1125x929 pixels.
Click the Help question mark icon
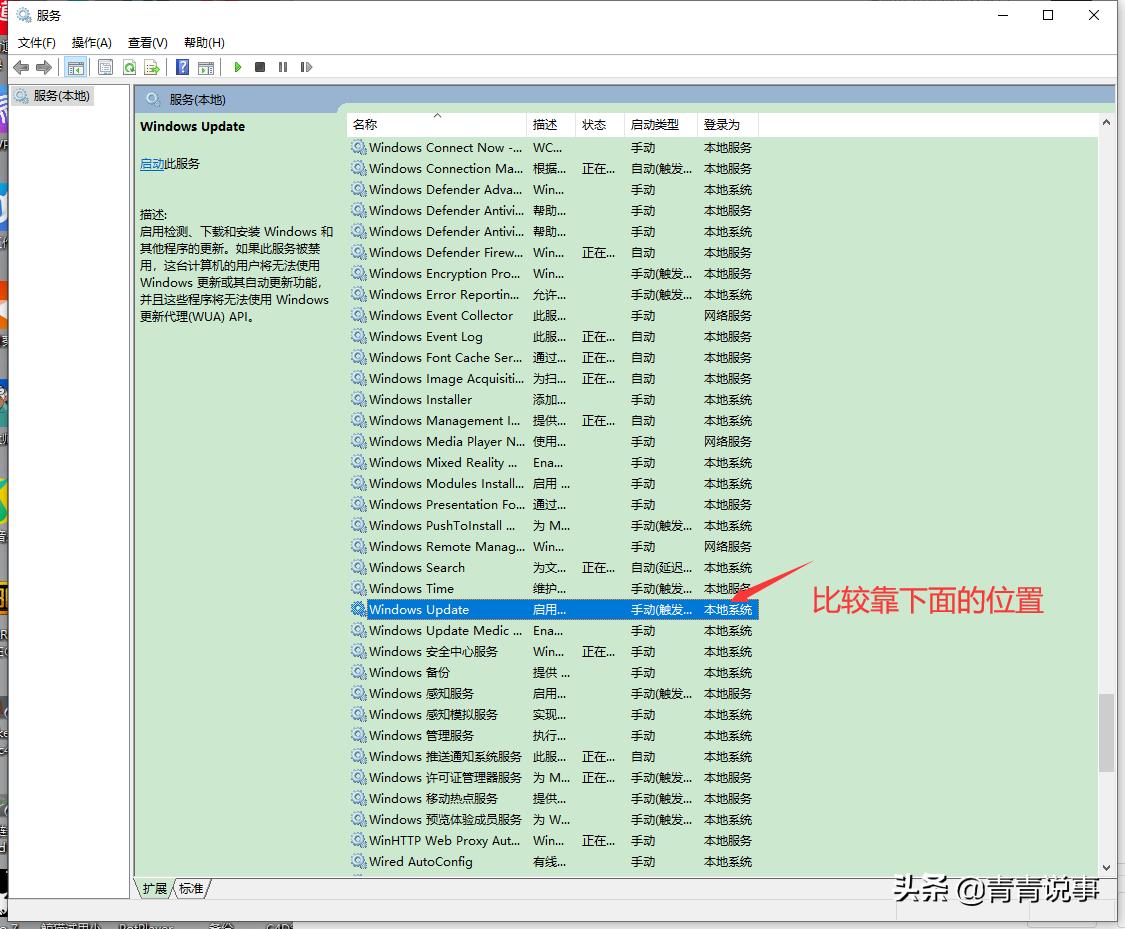(182, 67)
